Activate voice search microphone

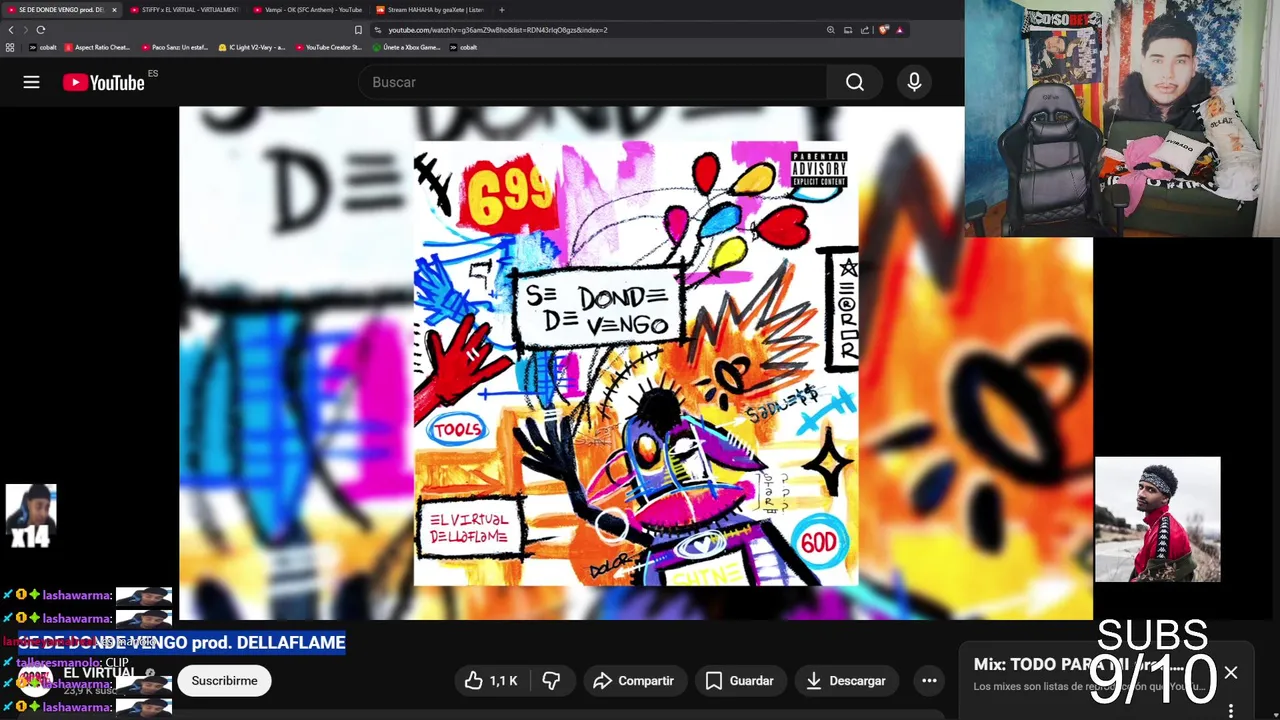(x=914, y=82)
